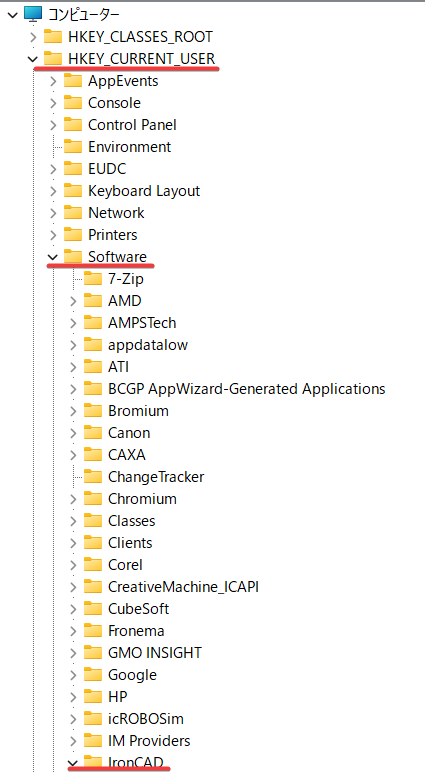Select the GMO INSIGHT key
The height and width of the screenshot is (773, 425).
pos(155,653)
